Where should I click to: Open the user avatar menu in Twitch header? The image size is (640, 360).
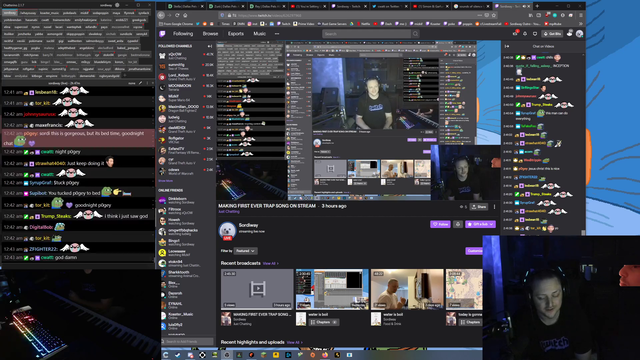tap(579, 34)
